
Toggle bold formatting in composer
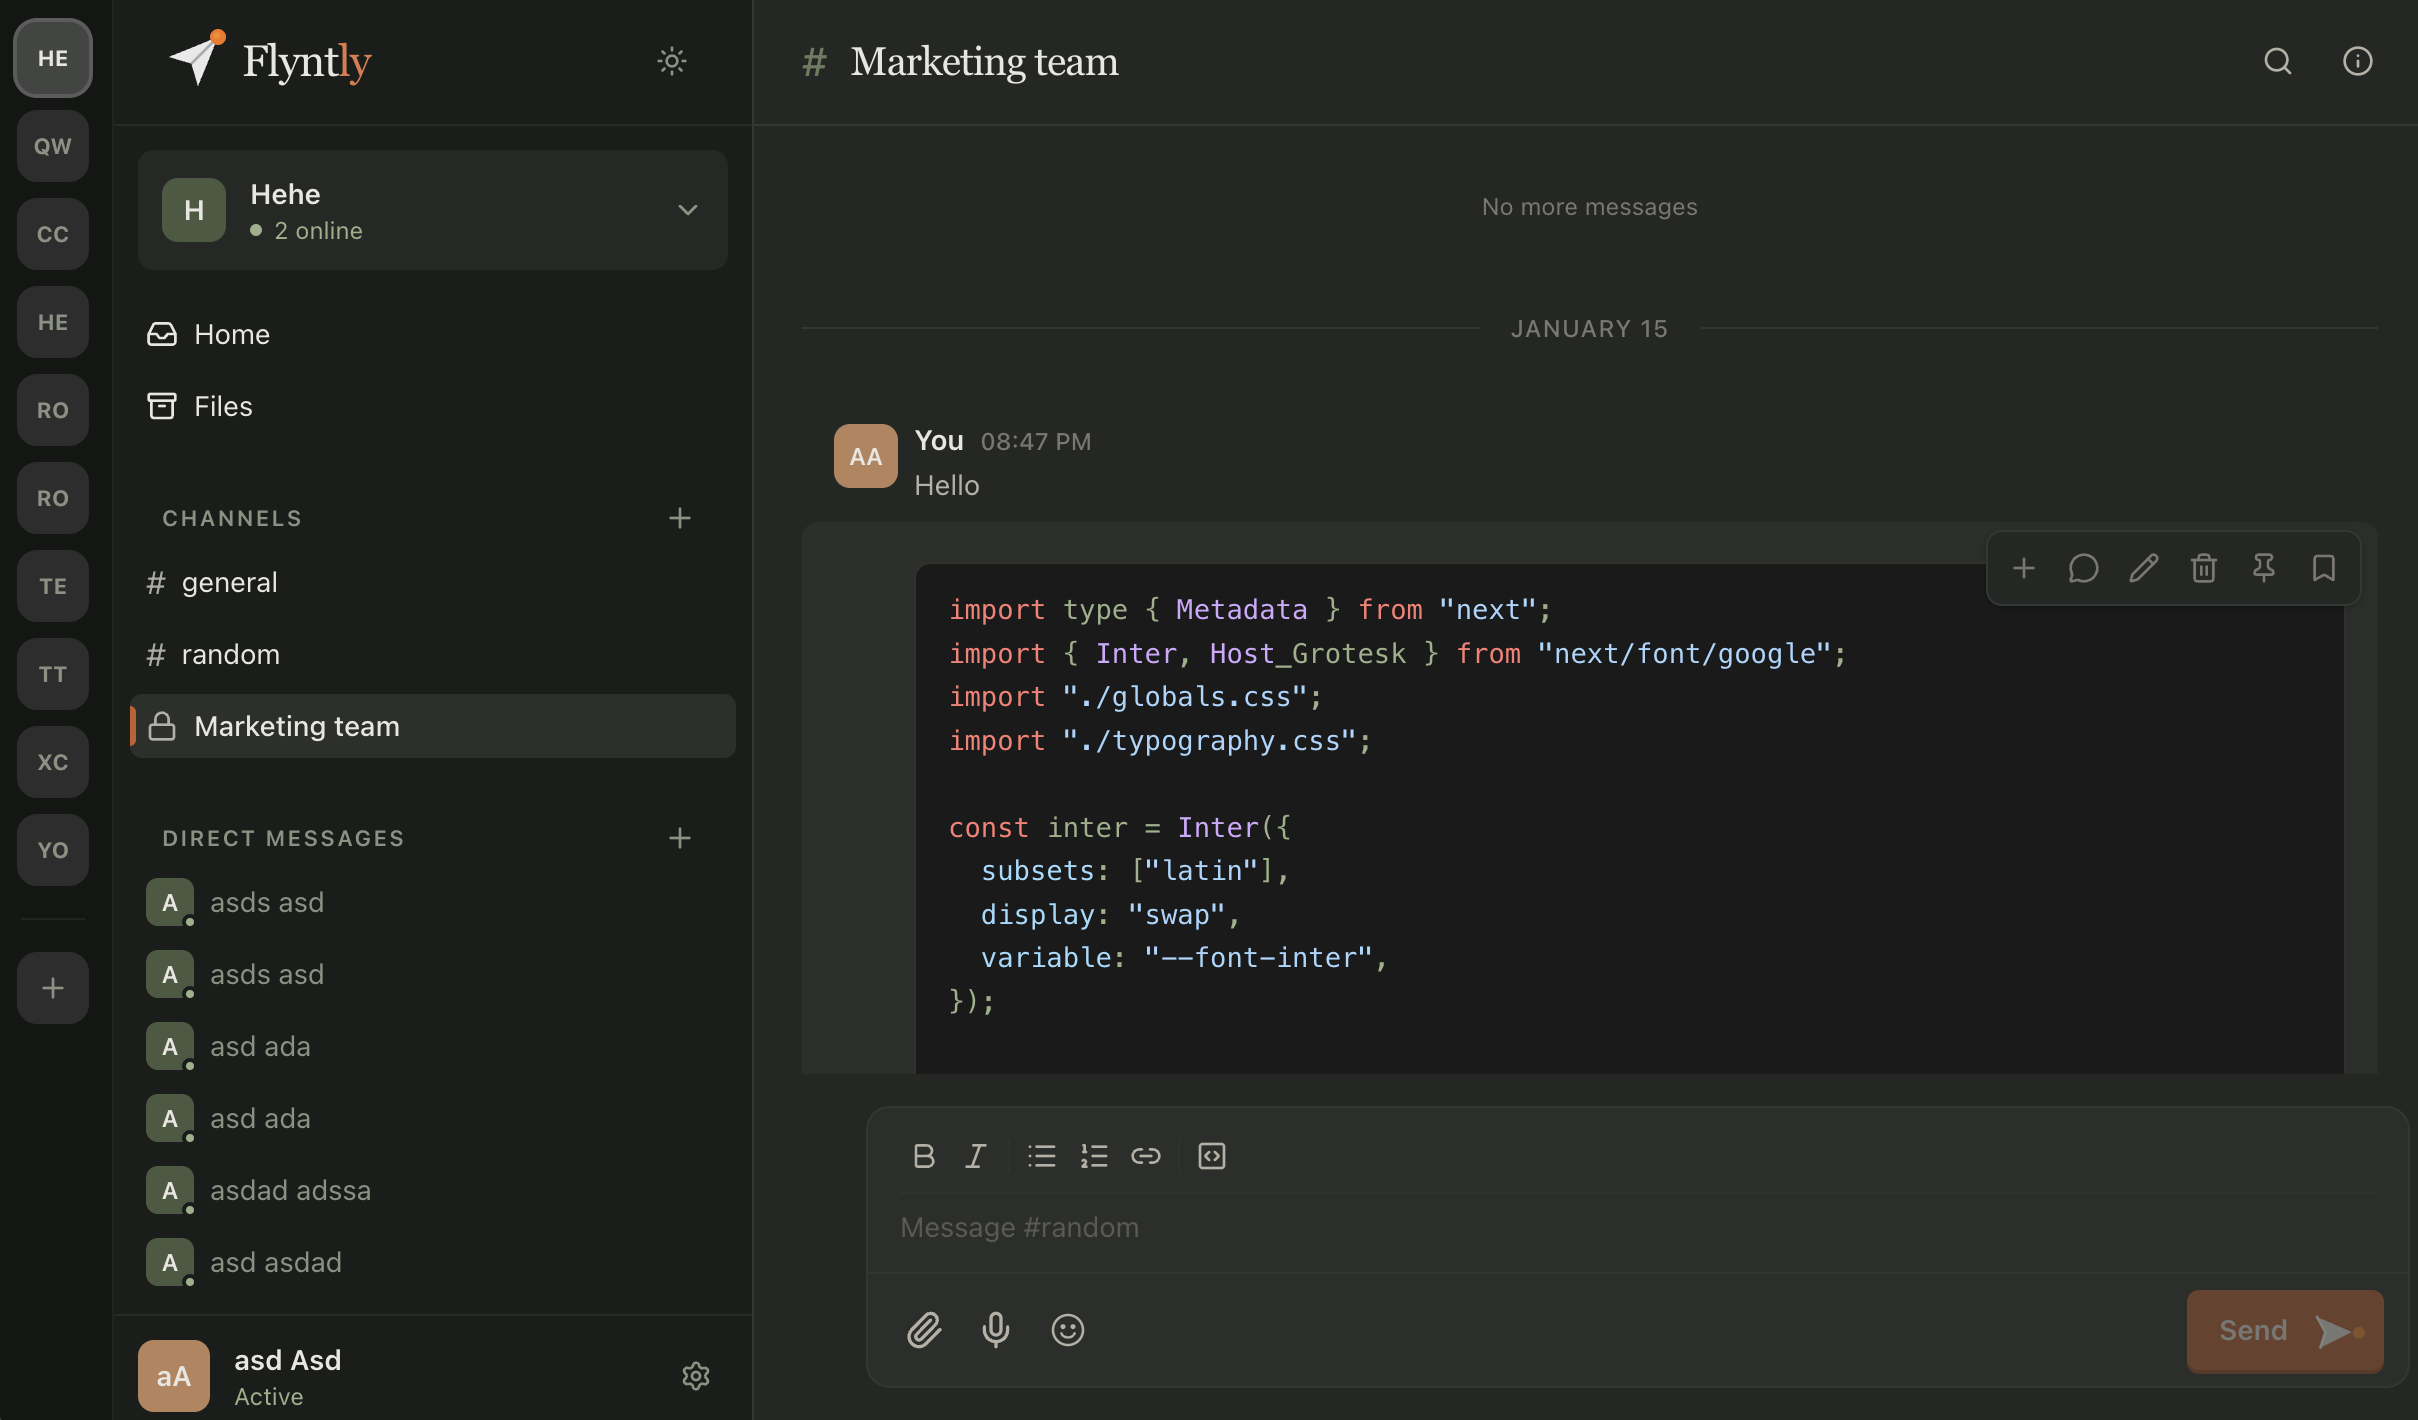point(924,1156)
